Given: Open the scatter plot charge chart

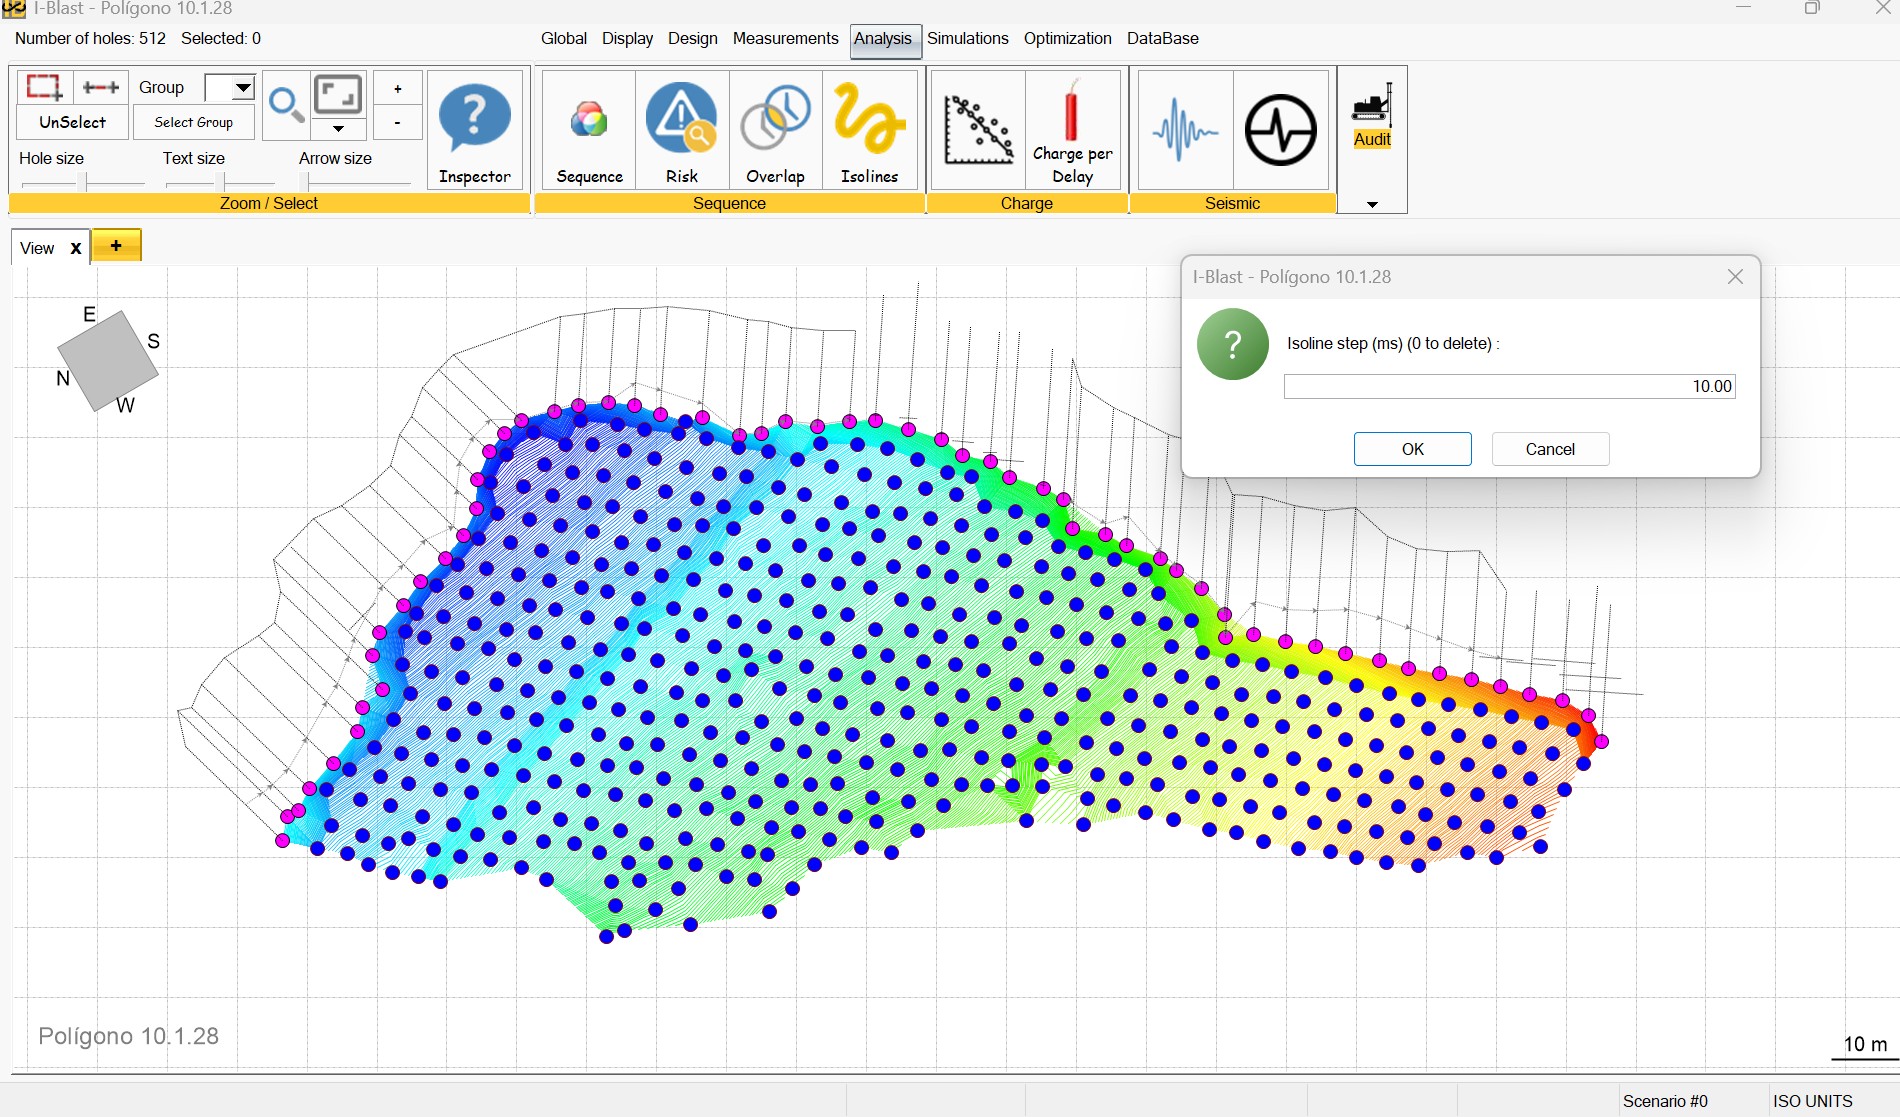Looking at the screenshot, I should (978, 130).
